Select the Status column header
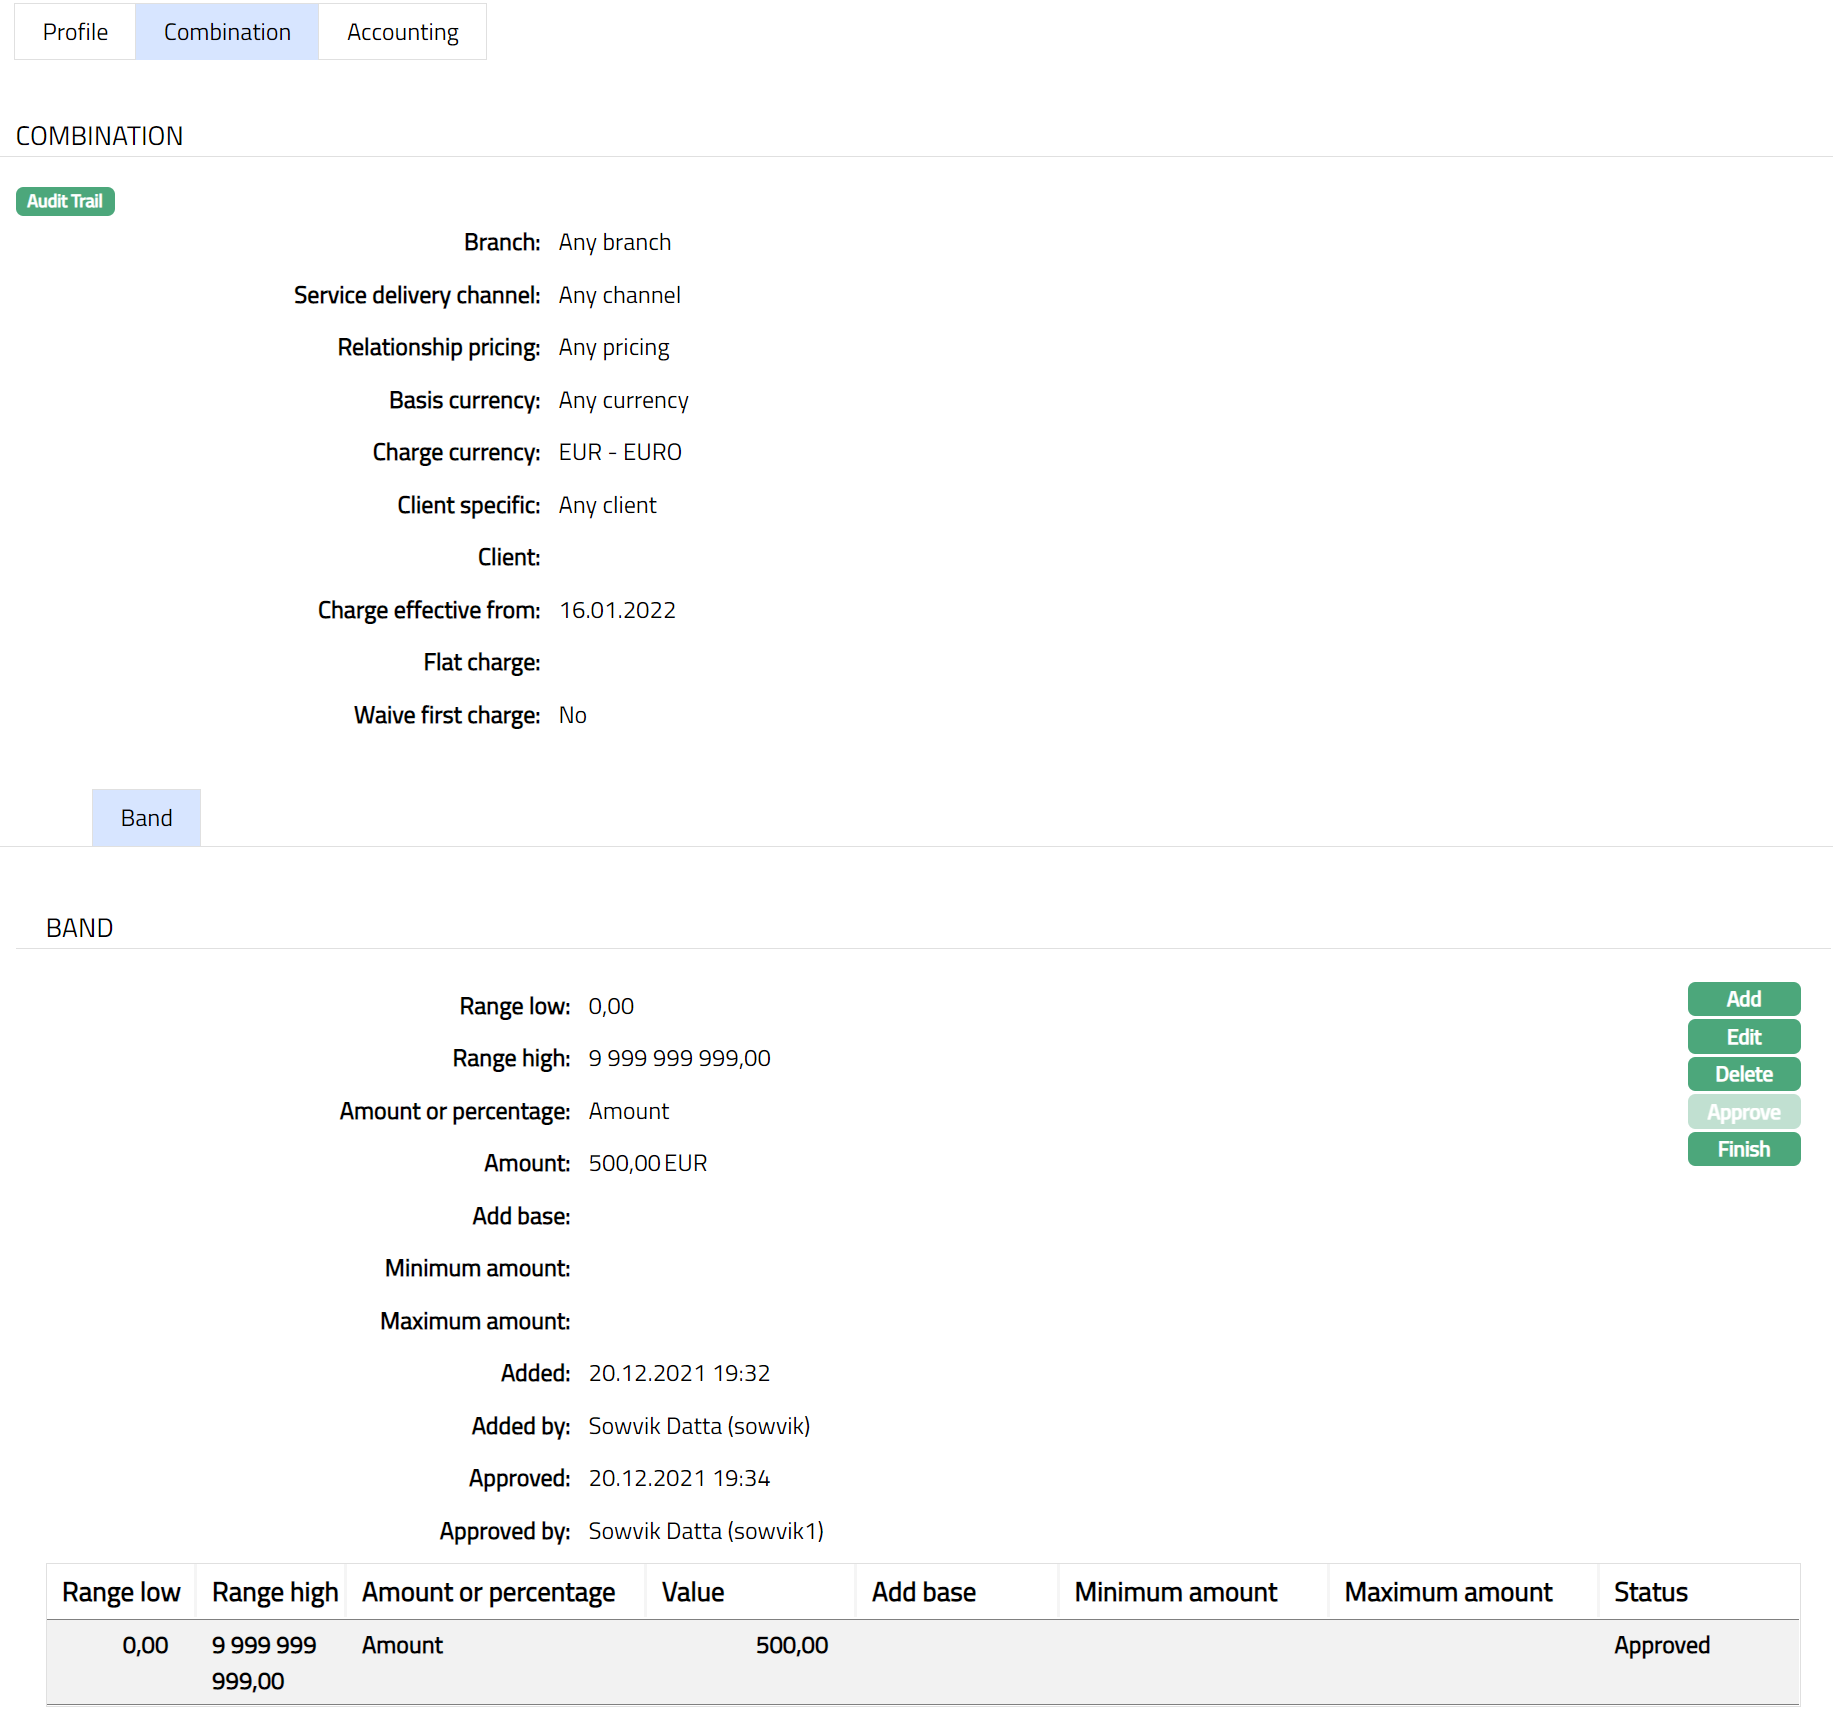The width and height of the screenshot is (1833, 1729). pyautogui.click(x=1650, y=1592)
